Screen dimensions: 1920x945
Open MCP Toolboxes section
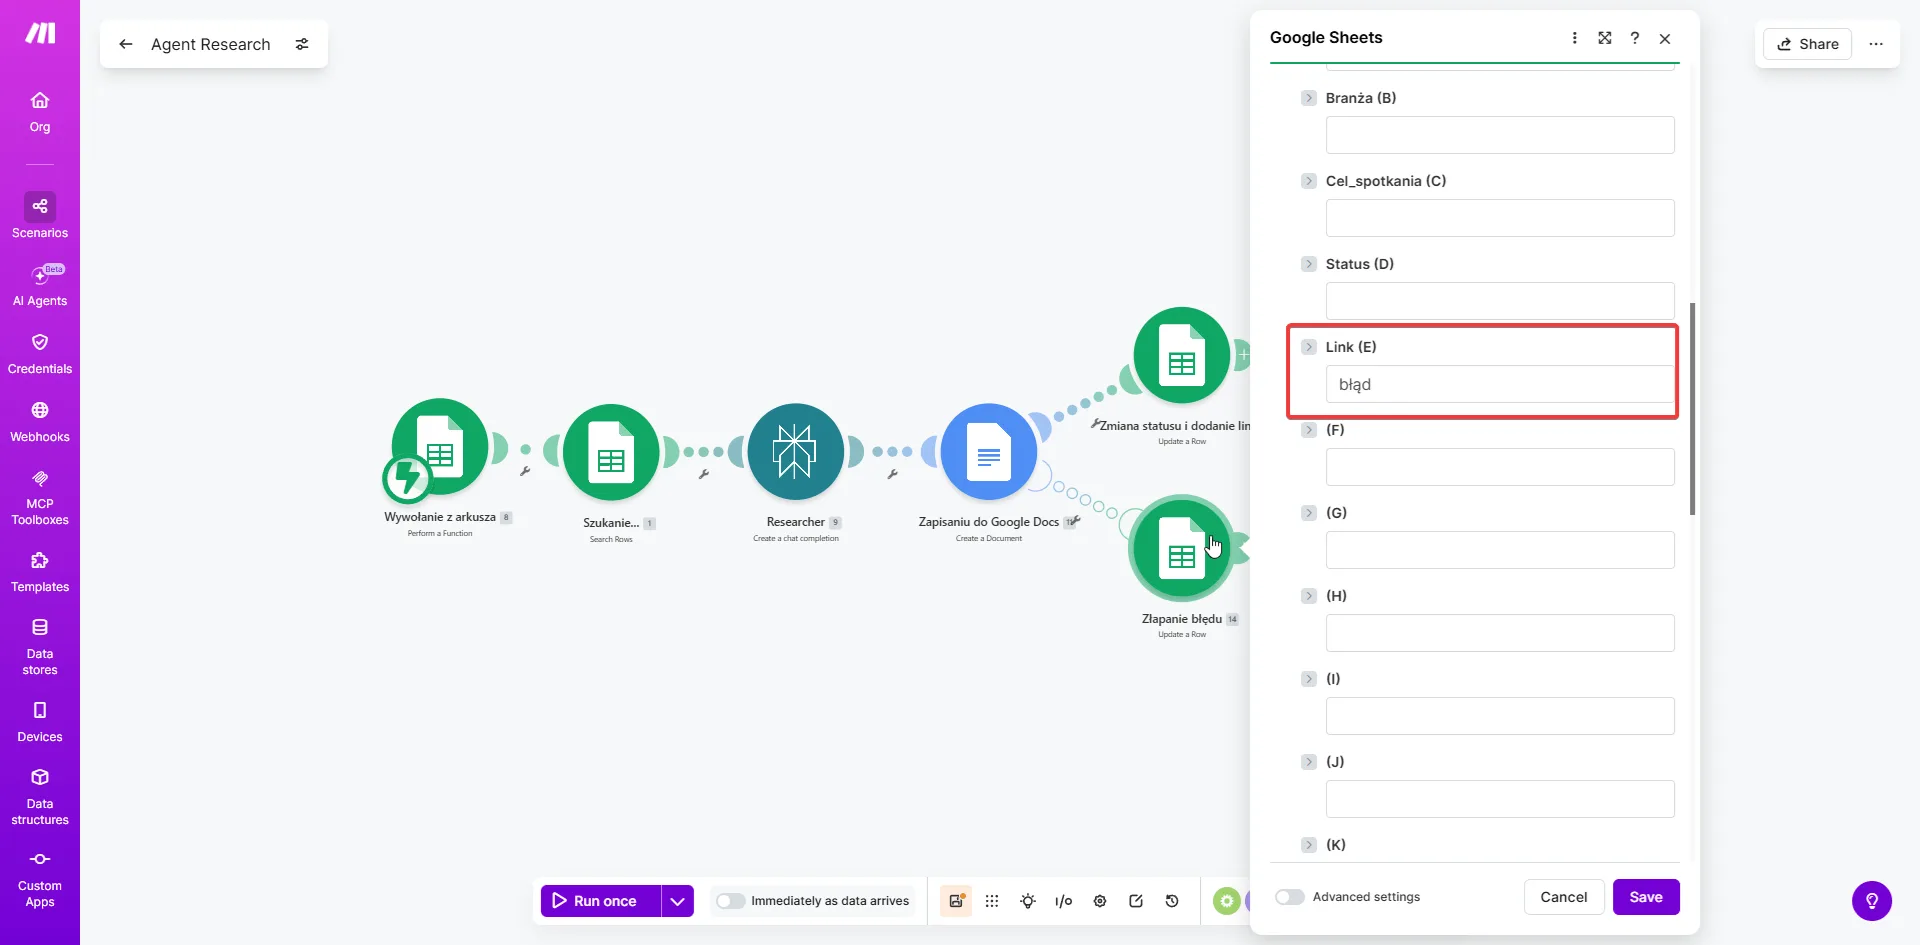click(40, 497)
